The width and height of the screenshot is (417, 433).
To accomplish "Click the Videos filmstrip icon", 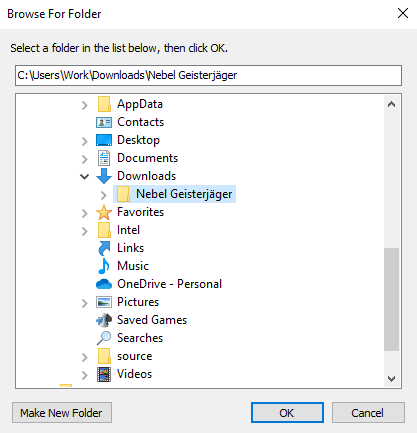I will (x=104, y=374).
